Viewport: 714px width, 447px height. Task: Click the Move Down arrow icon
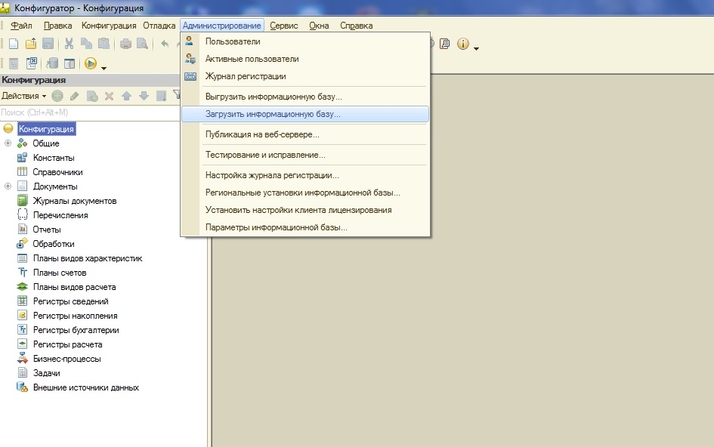click(143, 96)
